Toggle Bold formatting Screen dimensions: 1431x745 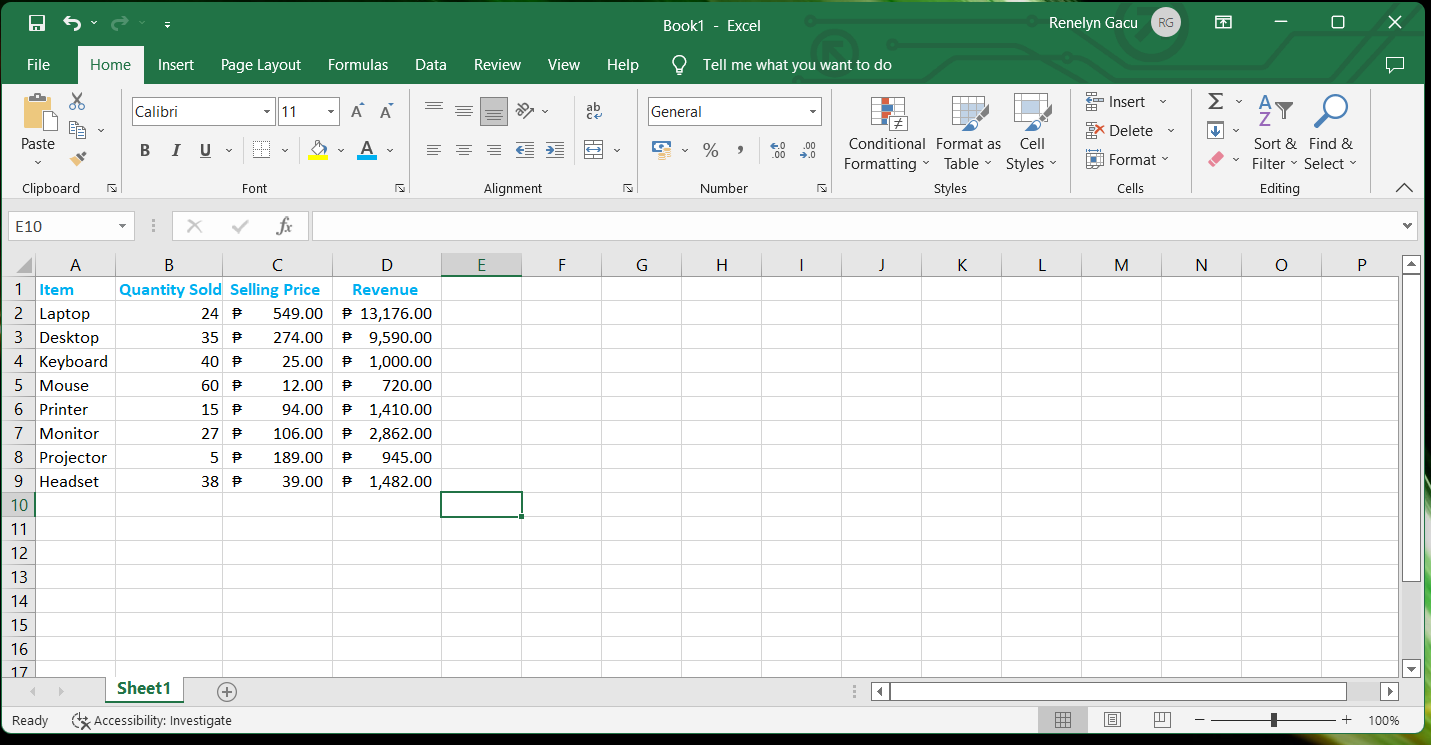[145, 150]
